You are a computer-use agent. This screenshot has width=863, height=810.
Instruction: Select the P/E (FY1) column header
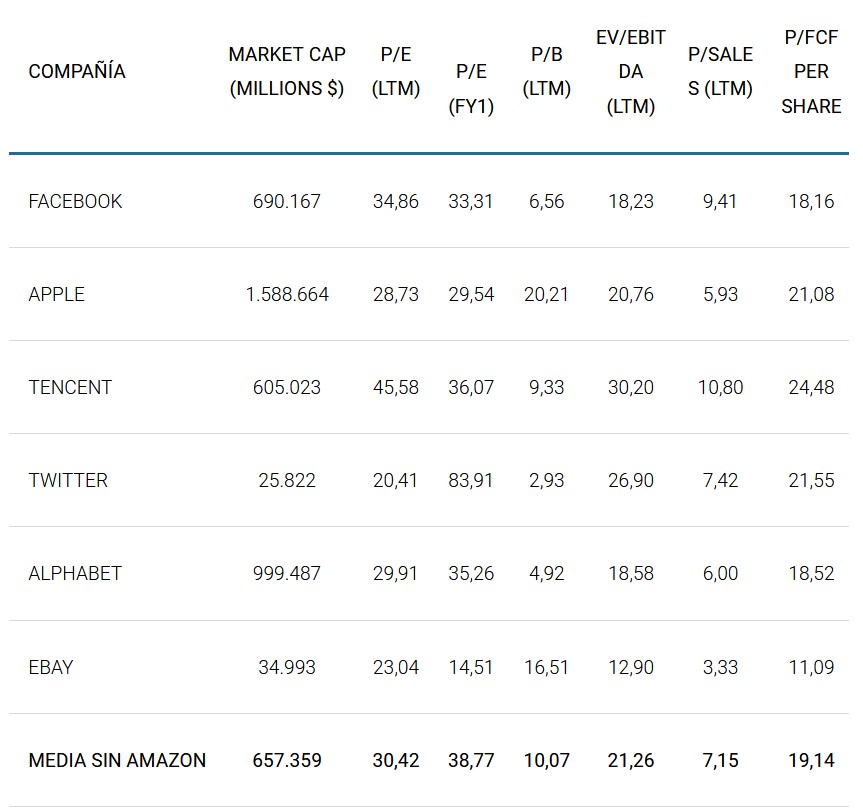471,88
